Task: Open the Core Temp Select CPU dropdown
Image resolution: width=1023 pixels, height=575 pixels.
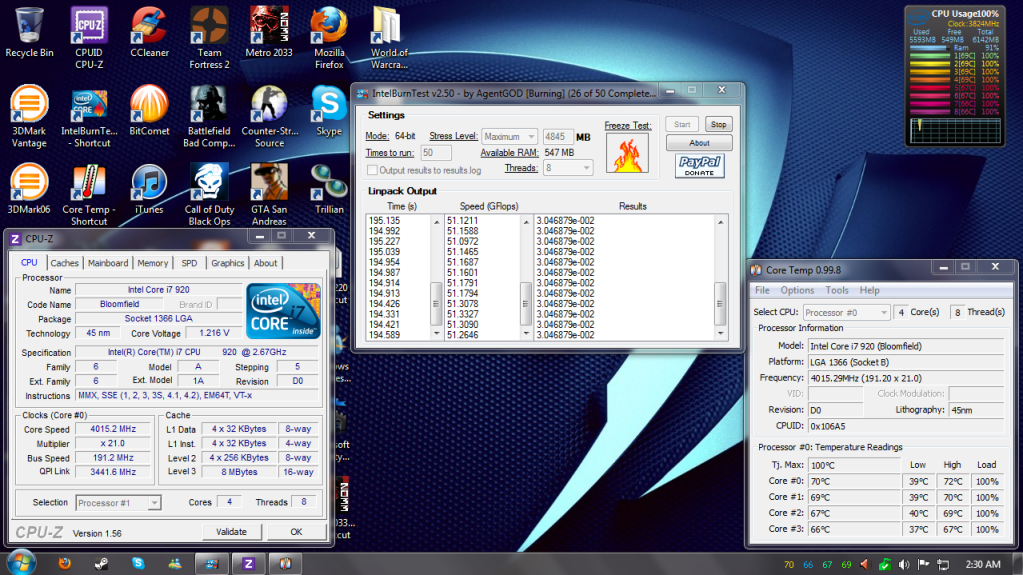Action: click(x=846, y=313)
